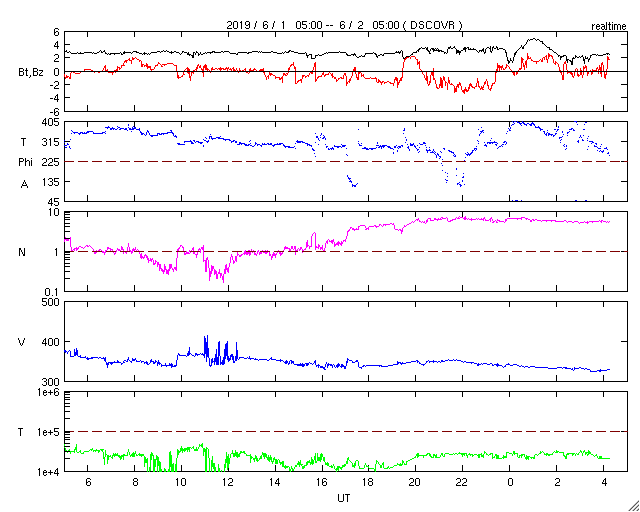Click the '12' hour tick label
This screenshot has height=512, width=640.
(x=228, y=482)
